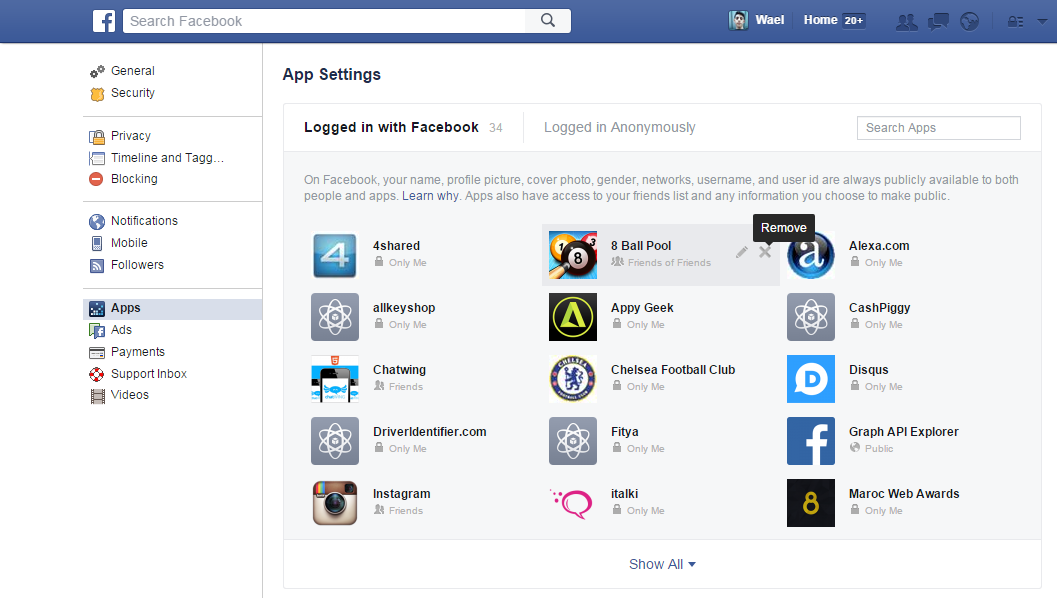Open the Learn why link
This screenshot has width=1057, height=598.
(430, 196)
